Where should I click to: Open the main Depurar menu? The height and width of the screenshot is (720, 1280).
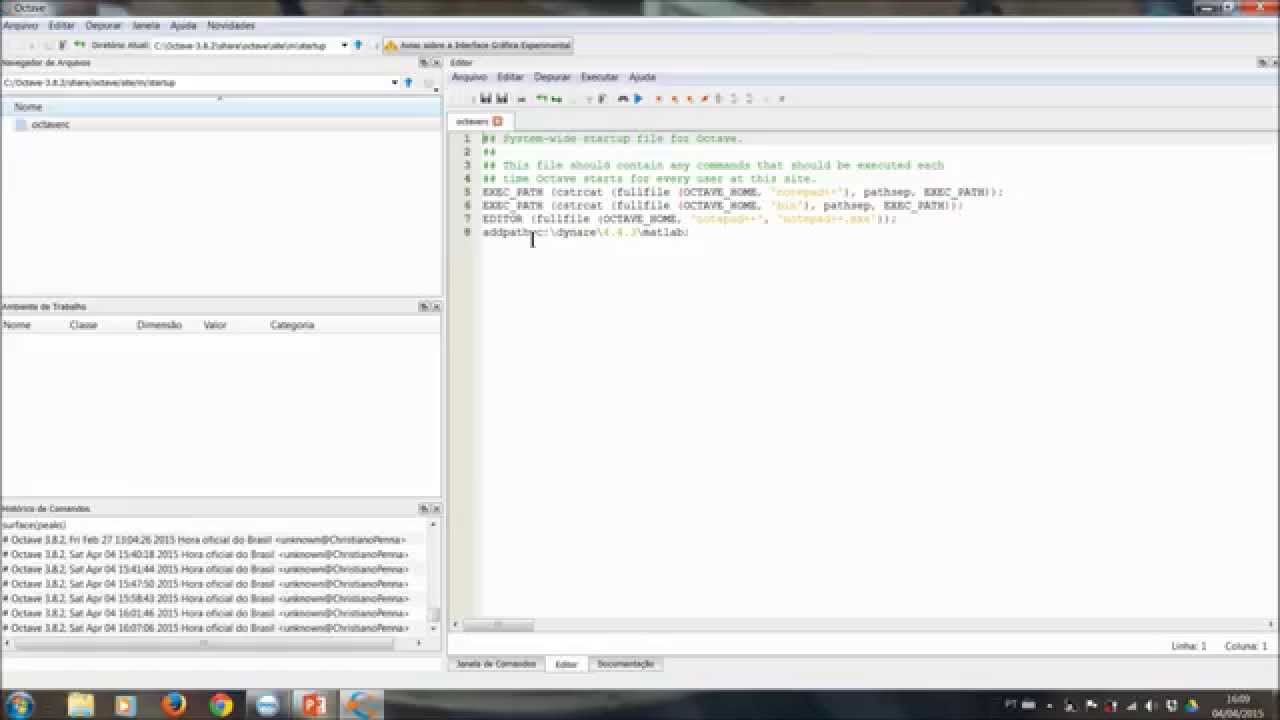(x=103, y=25)
